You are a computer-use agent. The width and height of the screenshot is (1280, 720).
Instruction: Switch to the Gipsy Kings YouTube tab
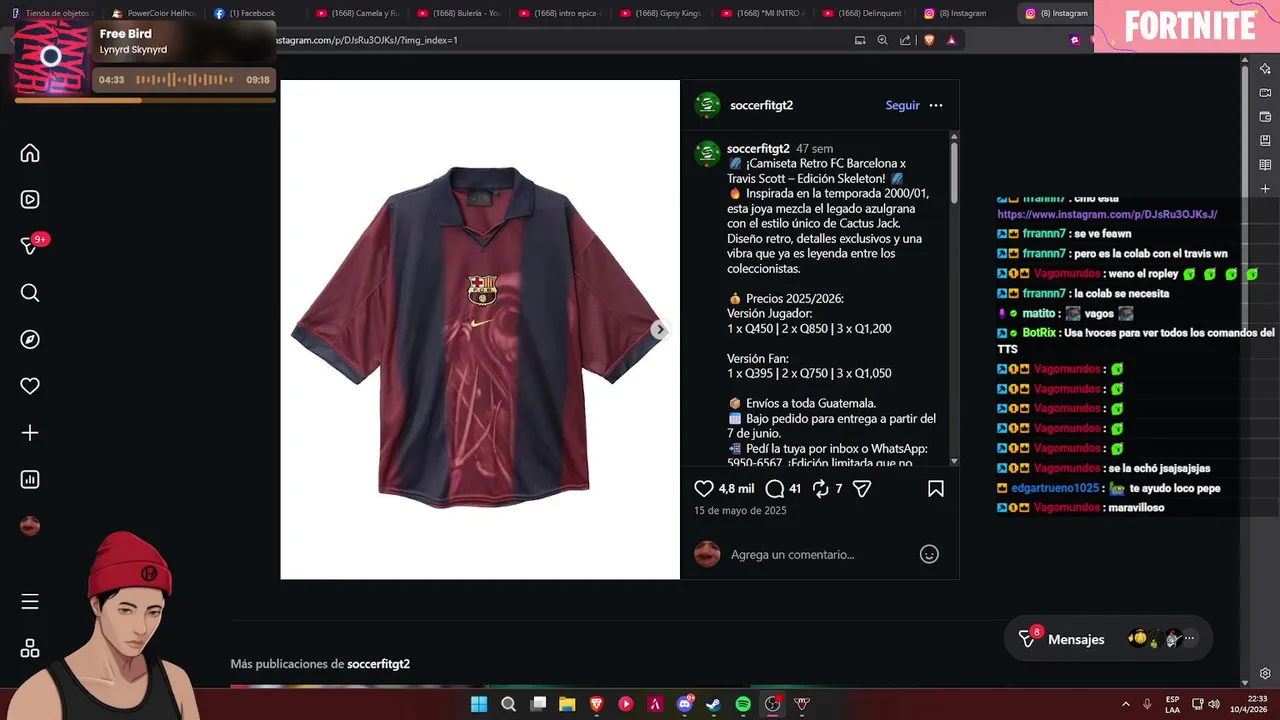point(660,13)
